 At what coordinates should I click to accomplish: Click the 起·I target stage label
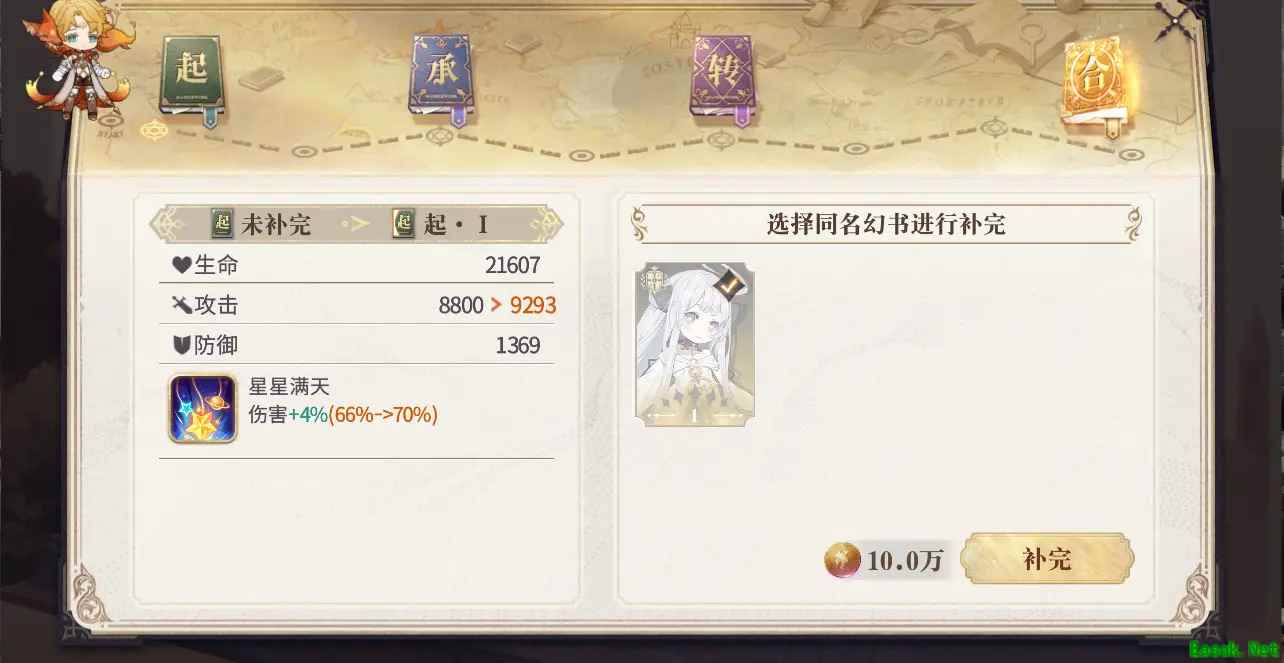[441, 225]
